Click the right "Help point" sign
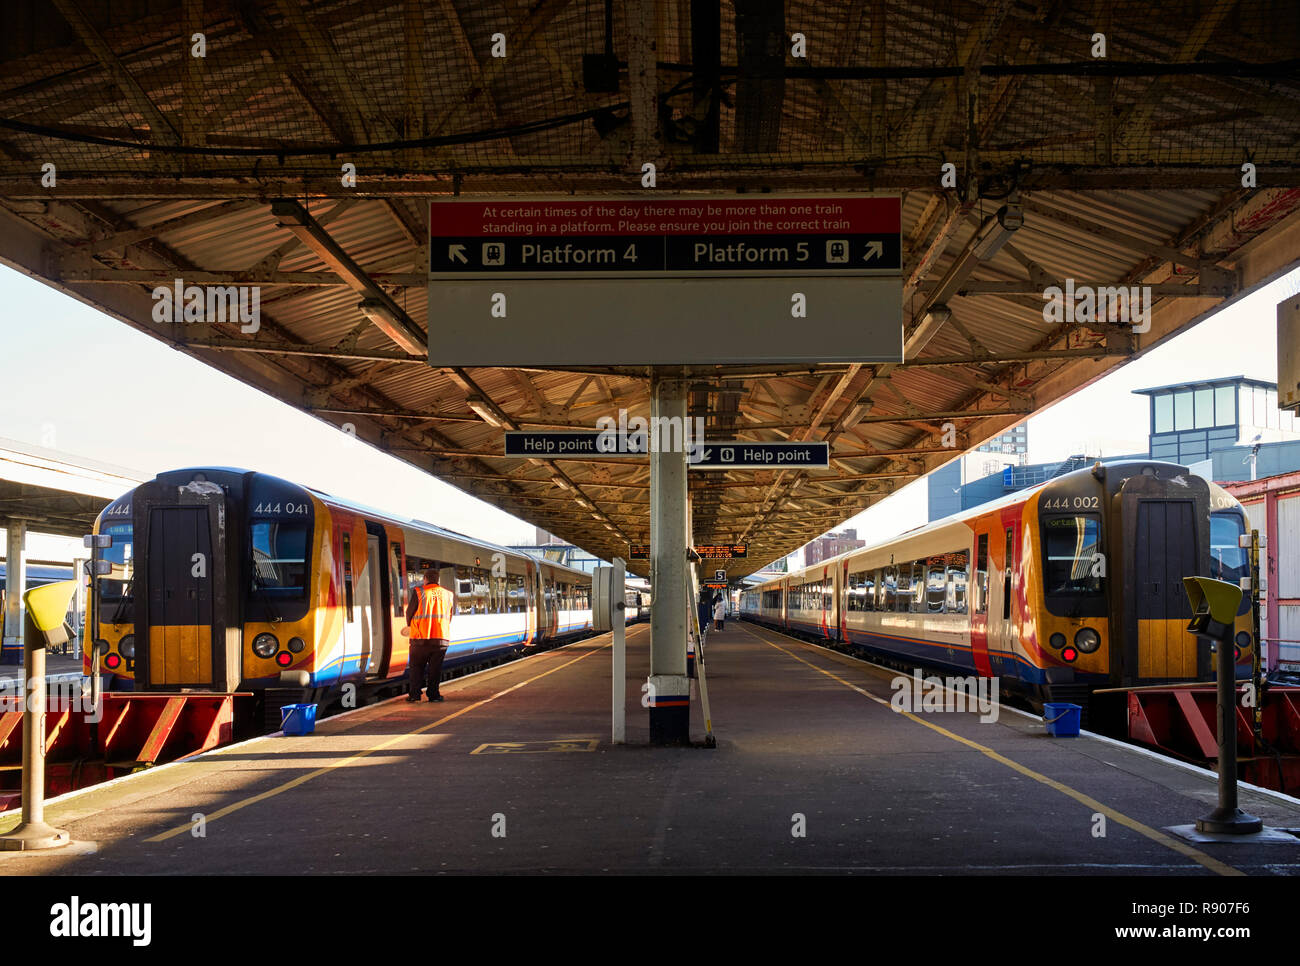 [759, 455]
